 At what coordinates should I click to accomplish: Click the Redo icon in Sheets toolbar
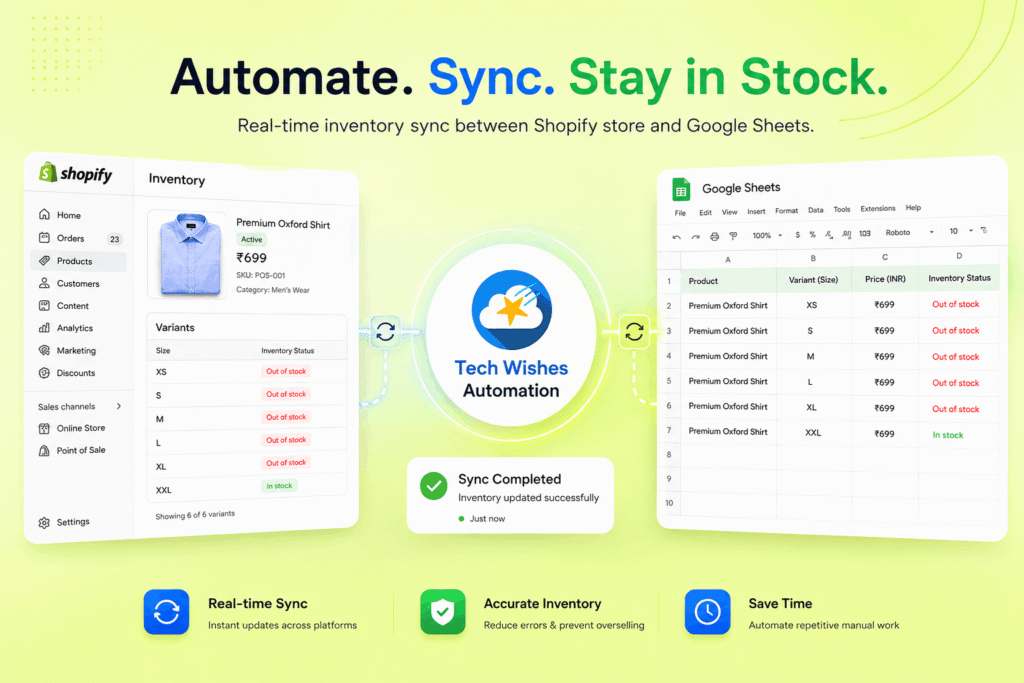(696, 236)
